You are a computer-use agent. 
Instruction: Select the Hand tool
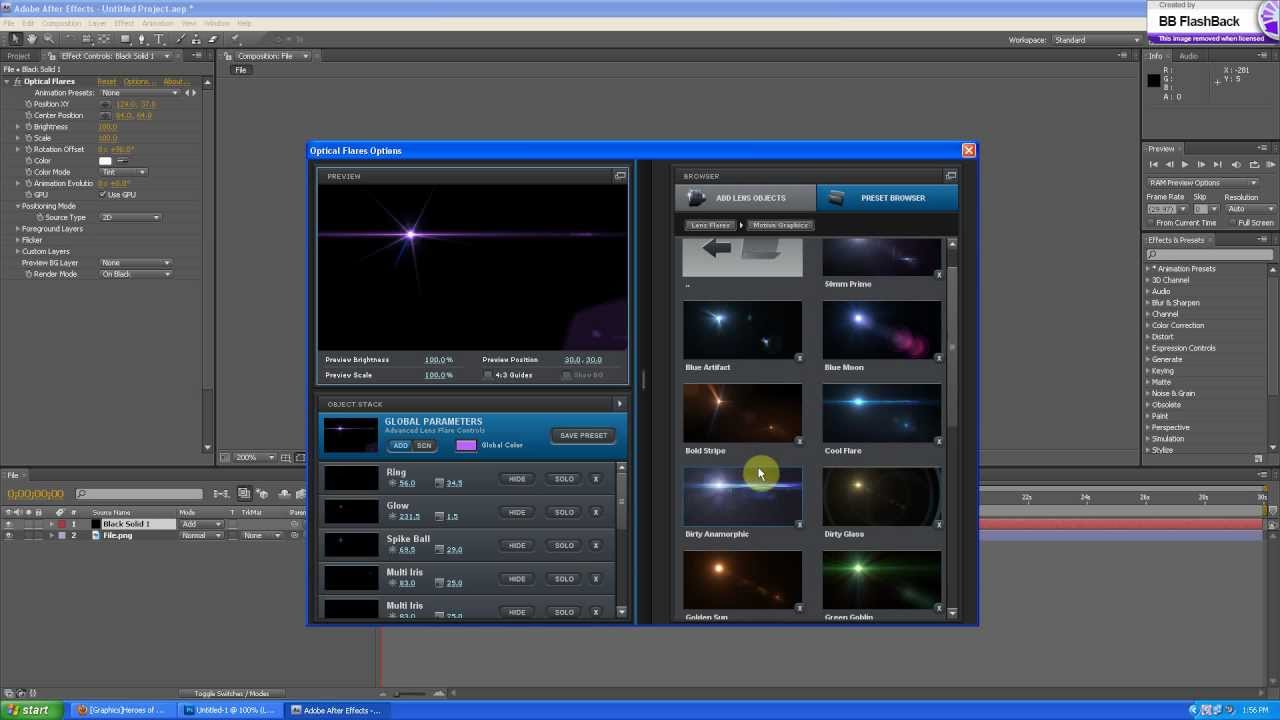pyautogui.click(x=32, y=39)
